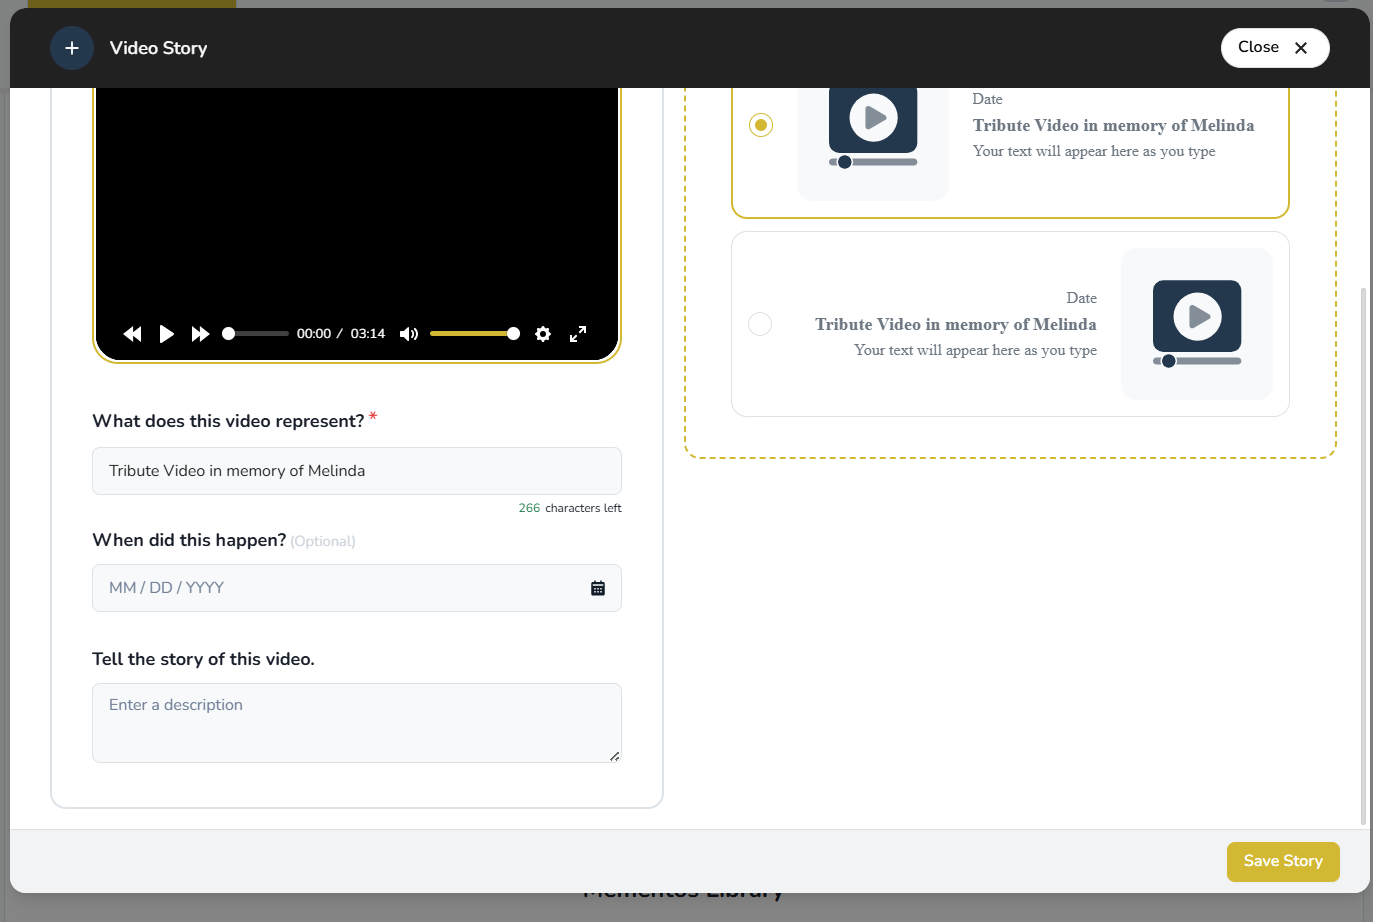Play the tribute video
Image resolution: width=1373 pixels, height=922 pixels.
click(x=167, y=334)
